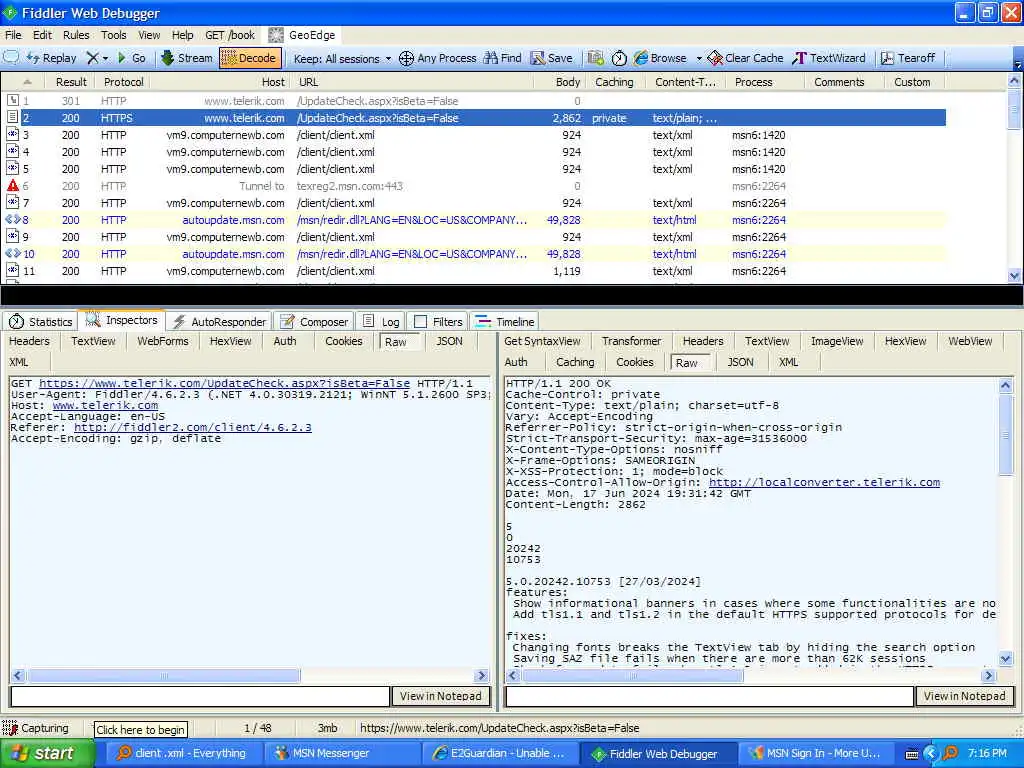Click the Replay toolbar button

click(52, 58)
